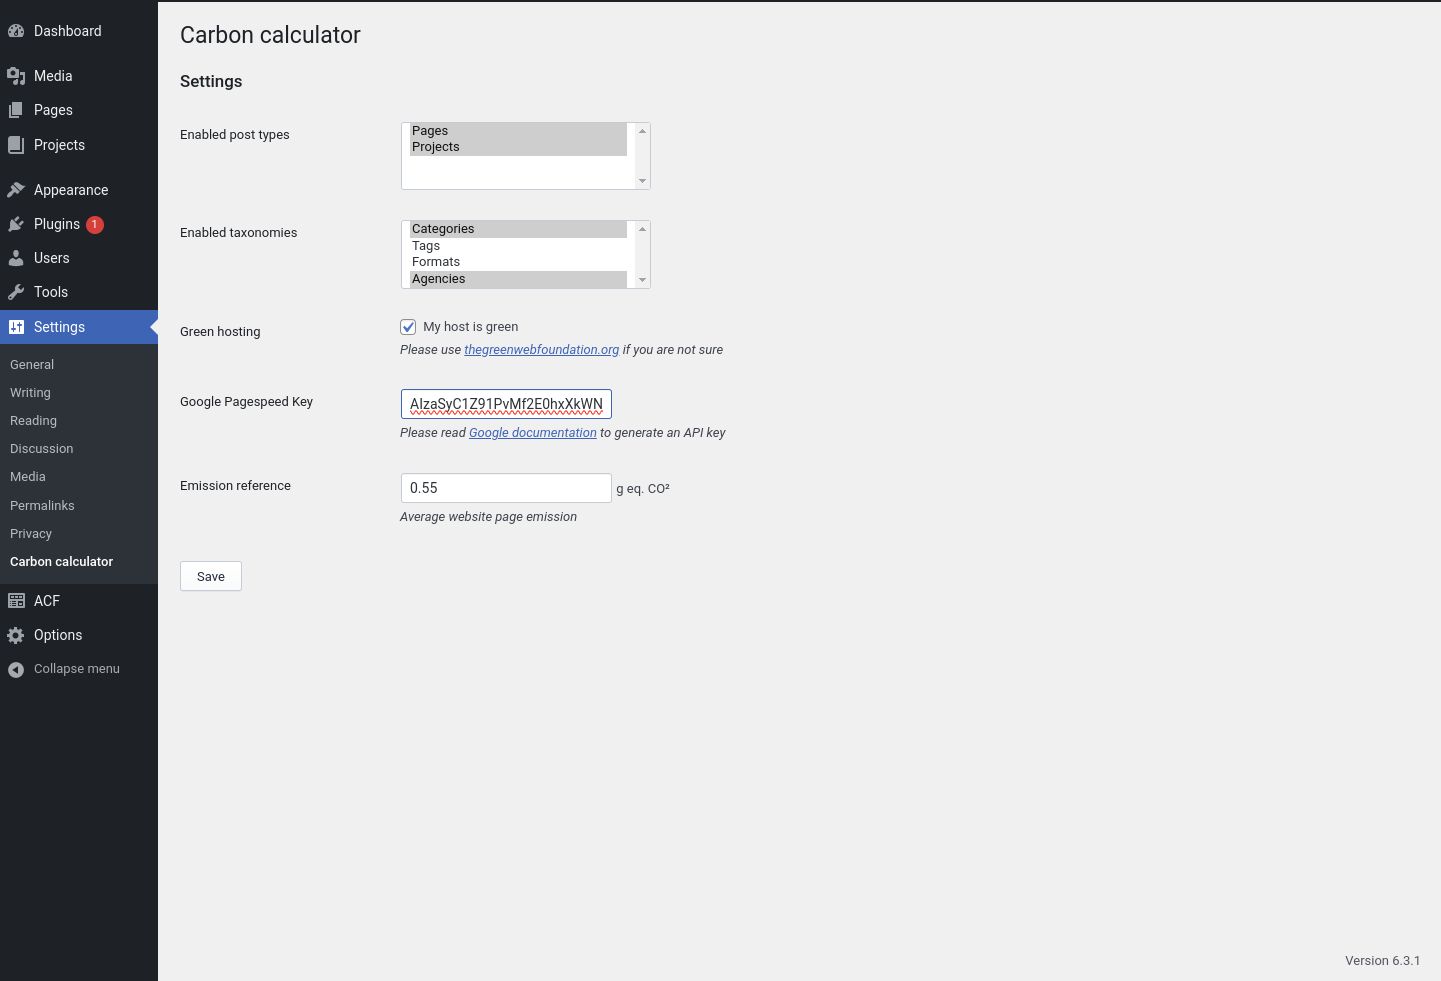Select Pages in Enabled post types list
The height and width of the screenshot is (981, 1441).
[518, 131]
